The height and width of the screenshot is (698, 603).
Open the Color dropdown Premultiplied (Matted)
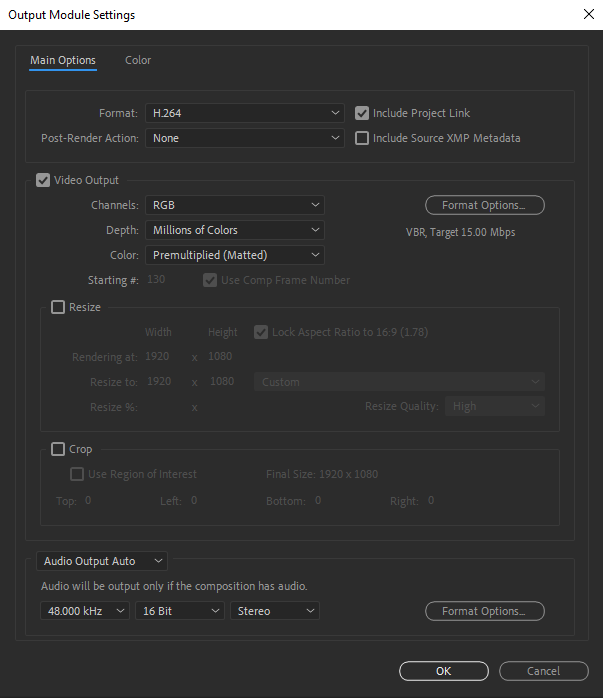(235, 255)
